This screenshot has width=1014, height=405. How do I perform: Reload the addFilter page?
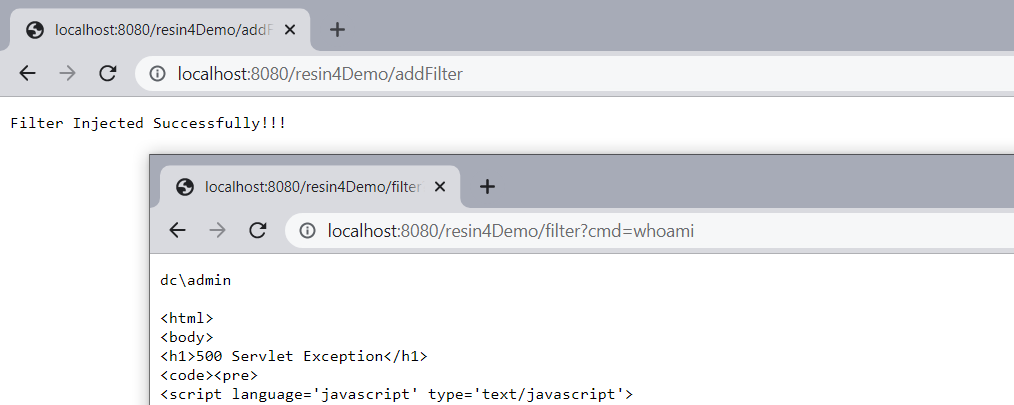[x=107, y=73]
